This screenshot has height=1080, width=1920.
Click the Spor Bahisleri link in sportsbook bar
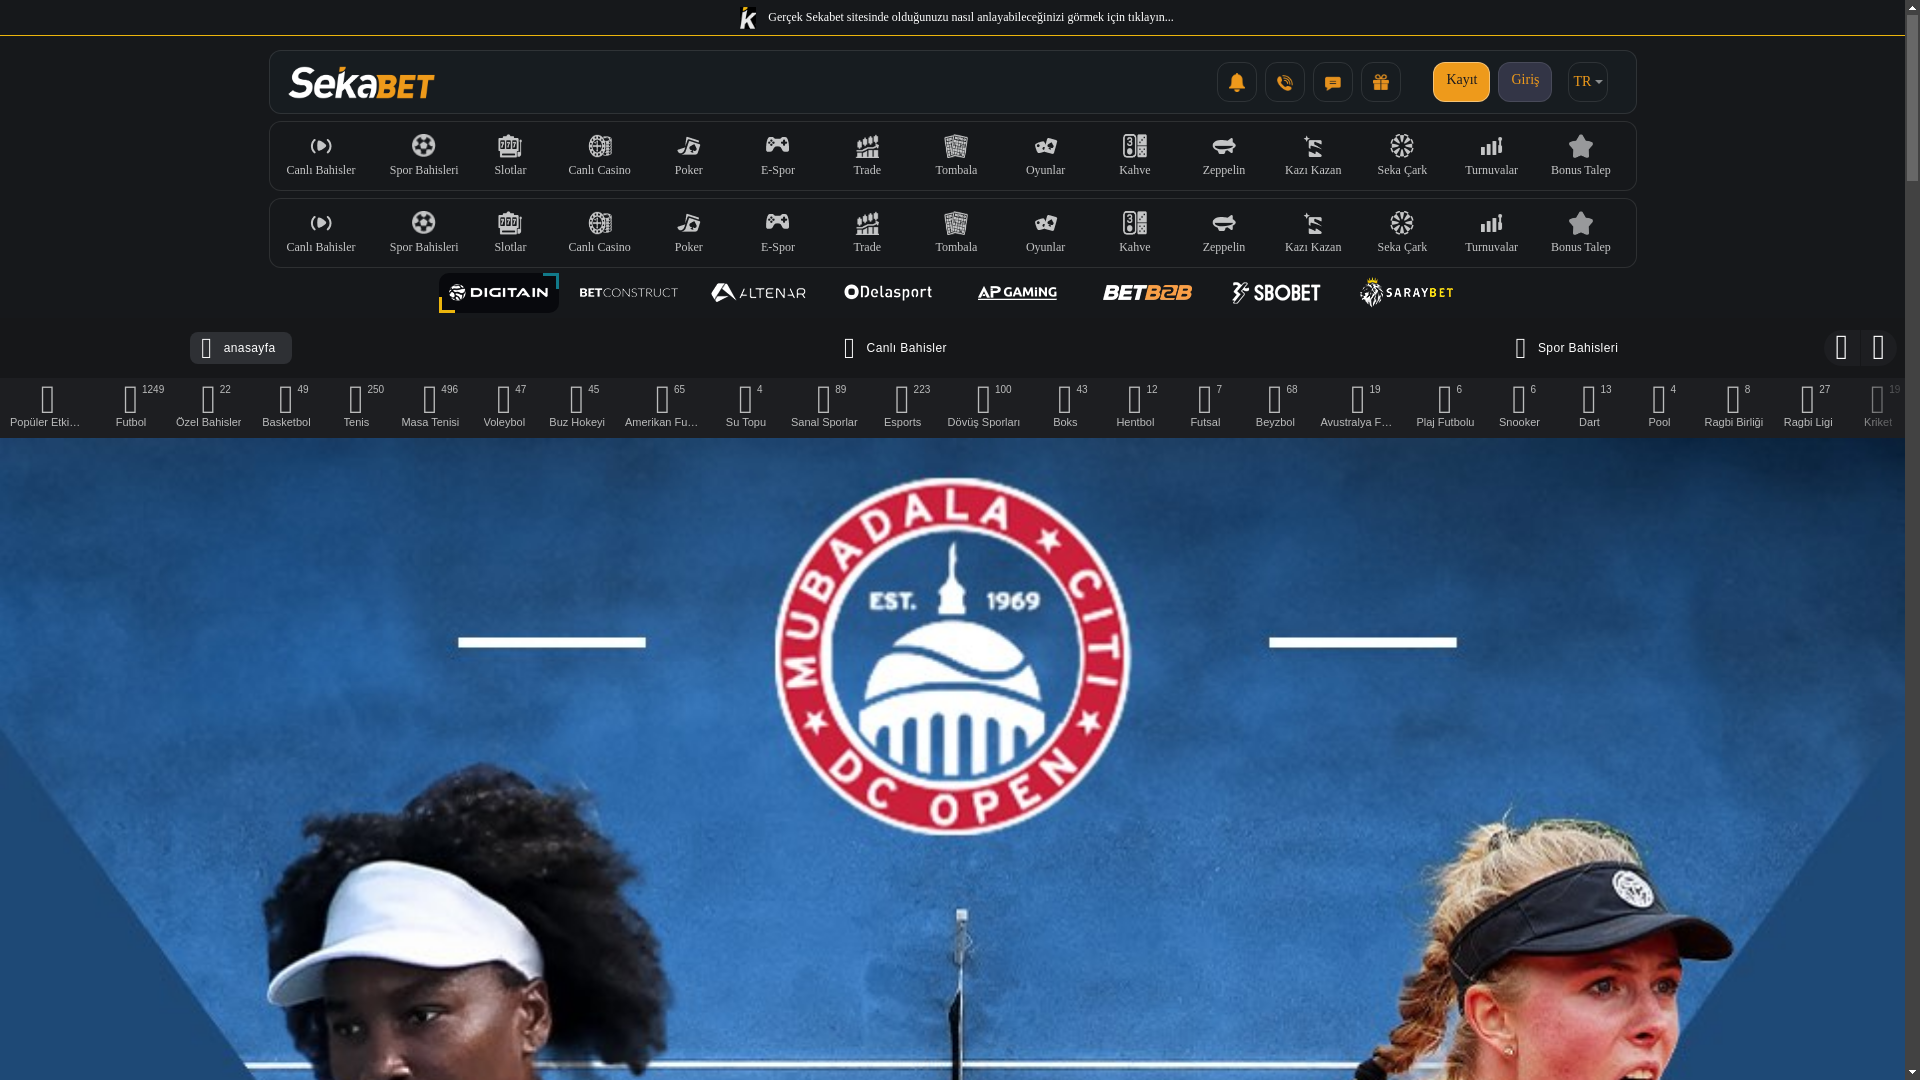click(1566, 348)
